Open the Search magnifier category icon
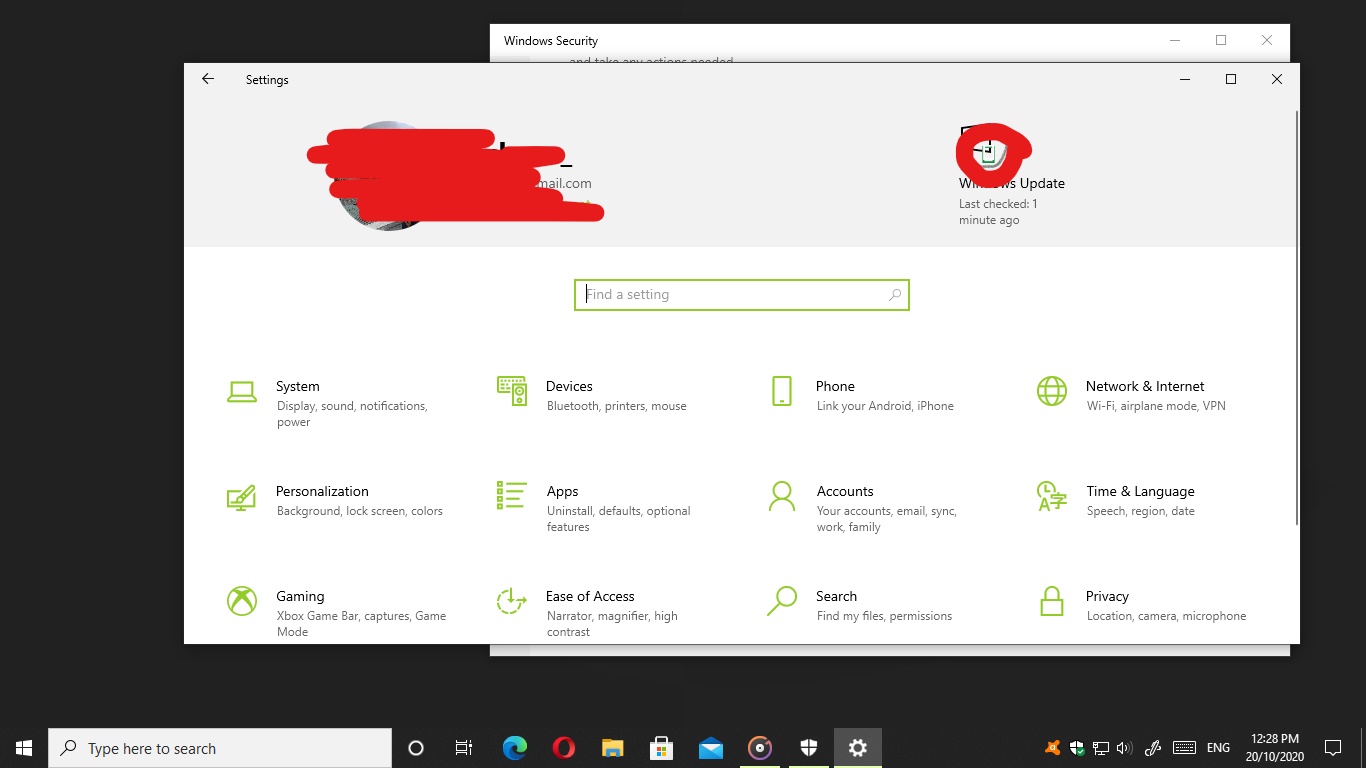Viewport: 1366px width, 768px height. coord(781,601)
